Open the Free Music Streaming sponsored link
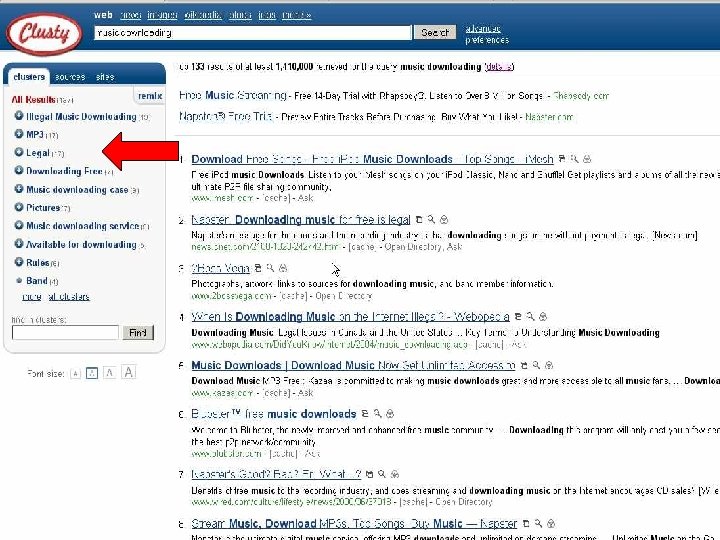The height and width of the screenshot is (540, 720). pyautogui.click(x=232, y=96)
